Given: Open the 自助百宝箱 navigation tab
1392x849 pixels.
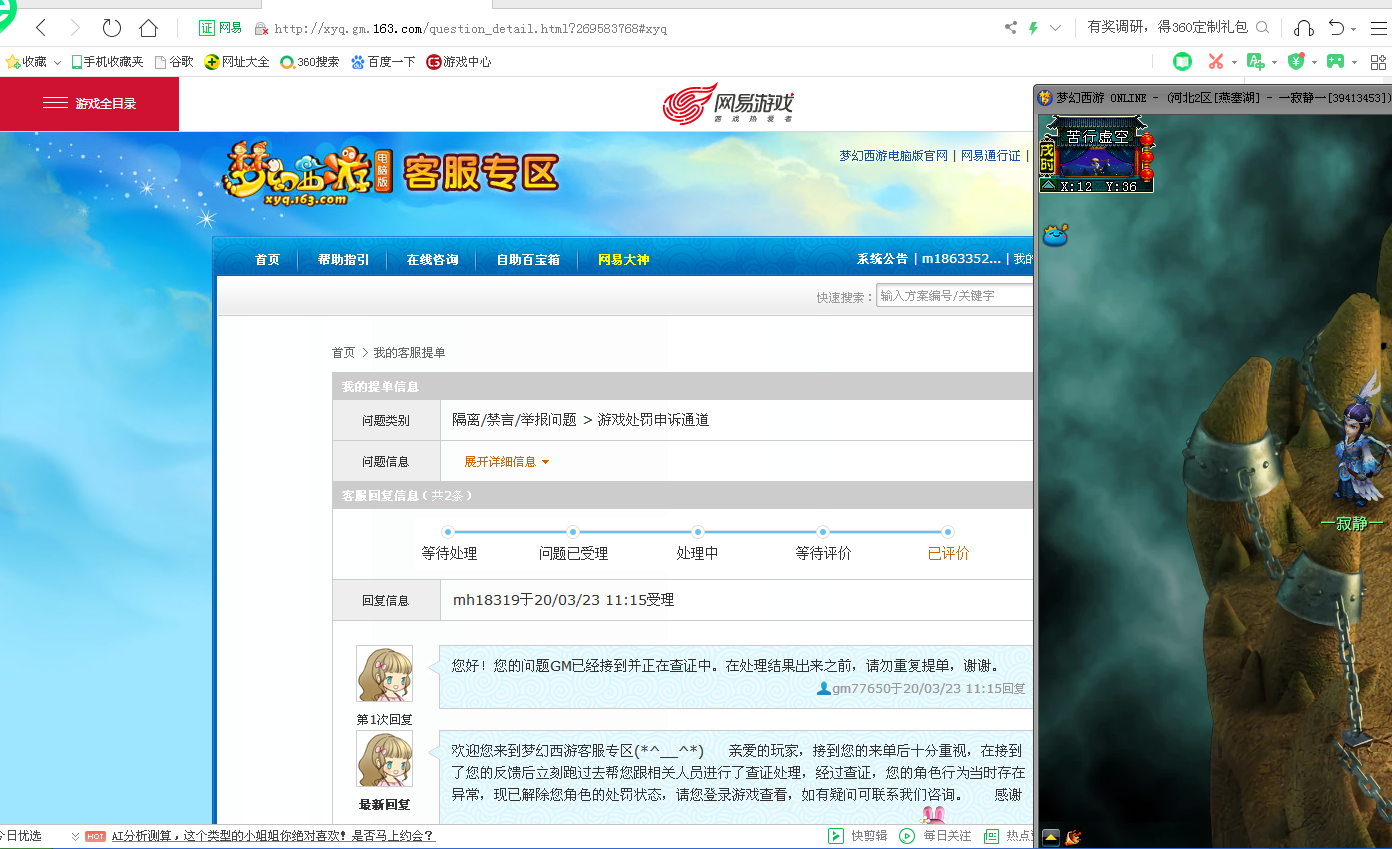Looking at the screenshot, I should [528, 260].
